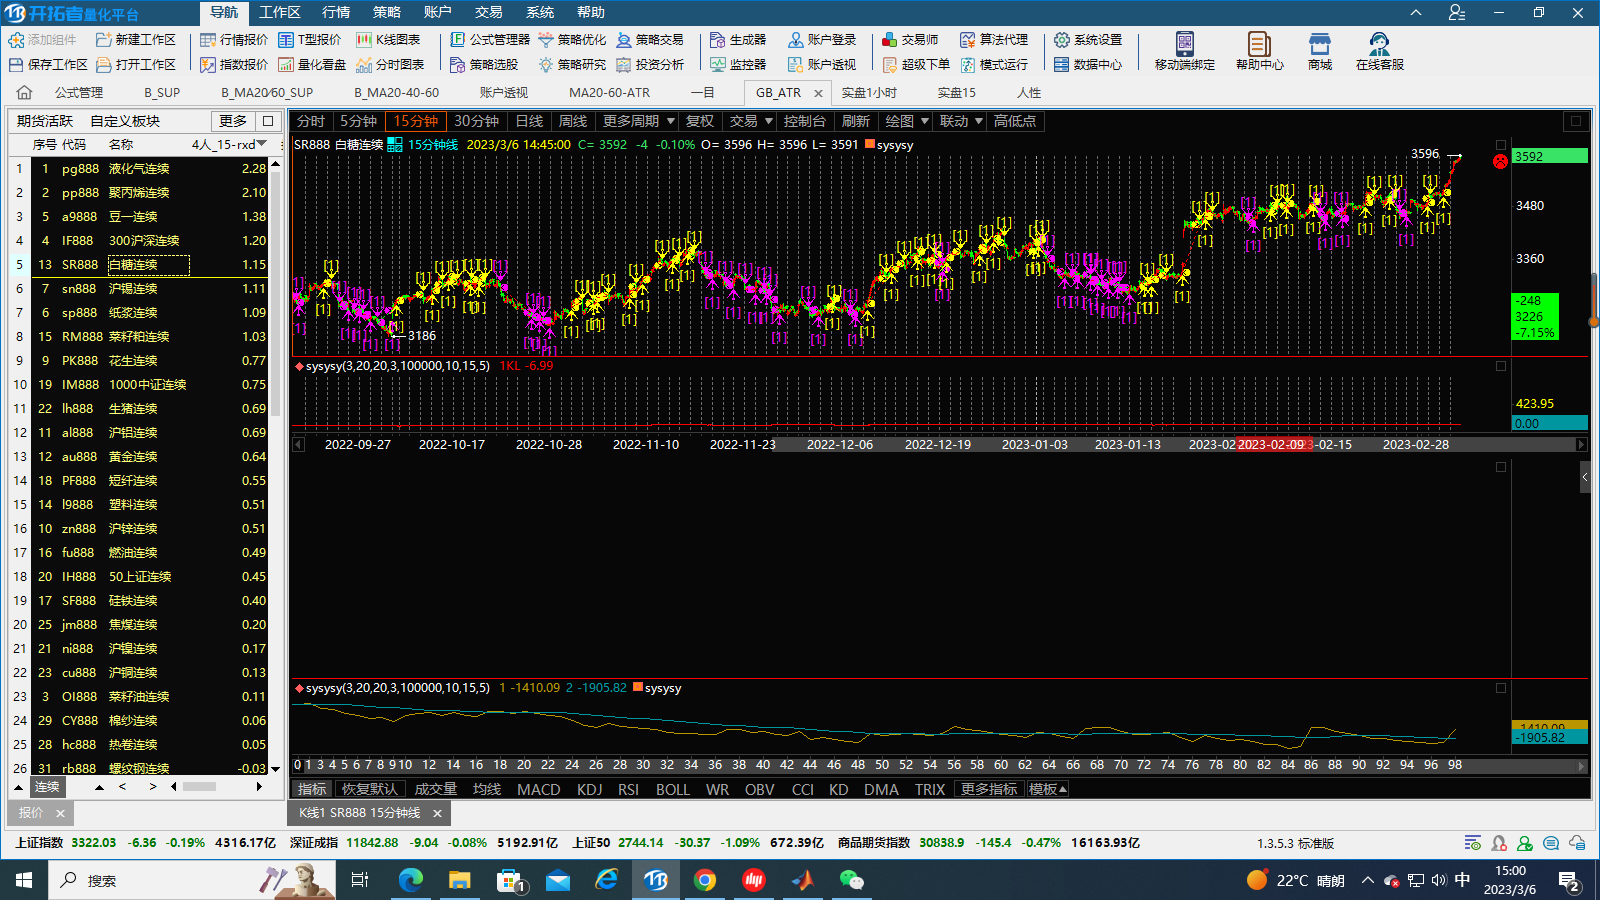Open 腾讯视频... WeChat icon in taskbar

click(851, 880)
